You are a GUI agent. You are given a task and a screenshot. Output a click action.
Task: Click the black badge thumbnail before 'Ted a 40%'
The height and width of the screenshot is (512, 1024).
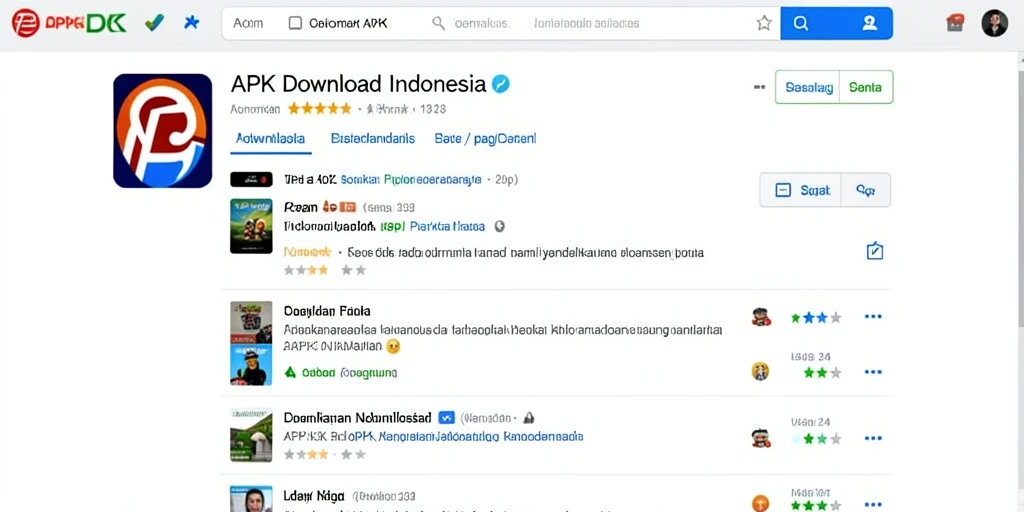tap(251, 179)
